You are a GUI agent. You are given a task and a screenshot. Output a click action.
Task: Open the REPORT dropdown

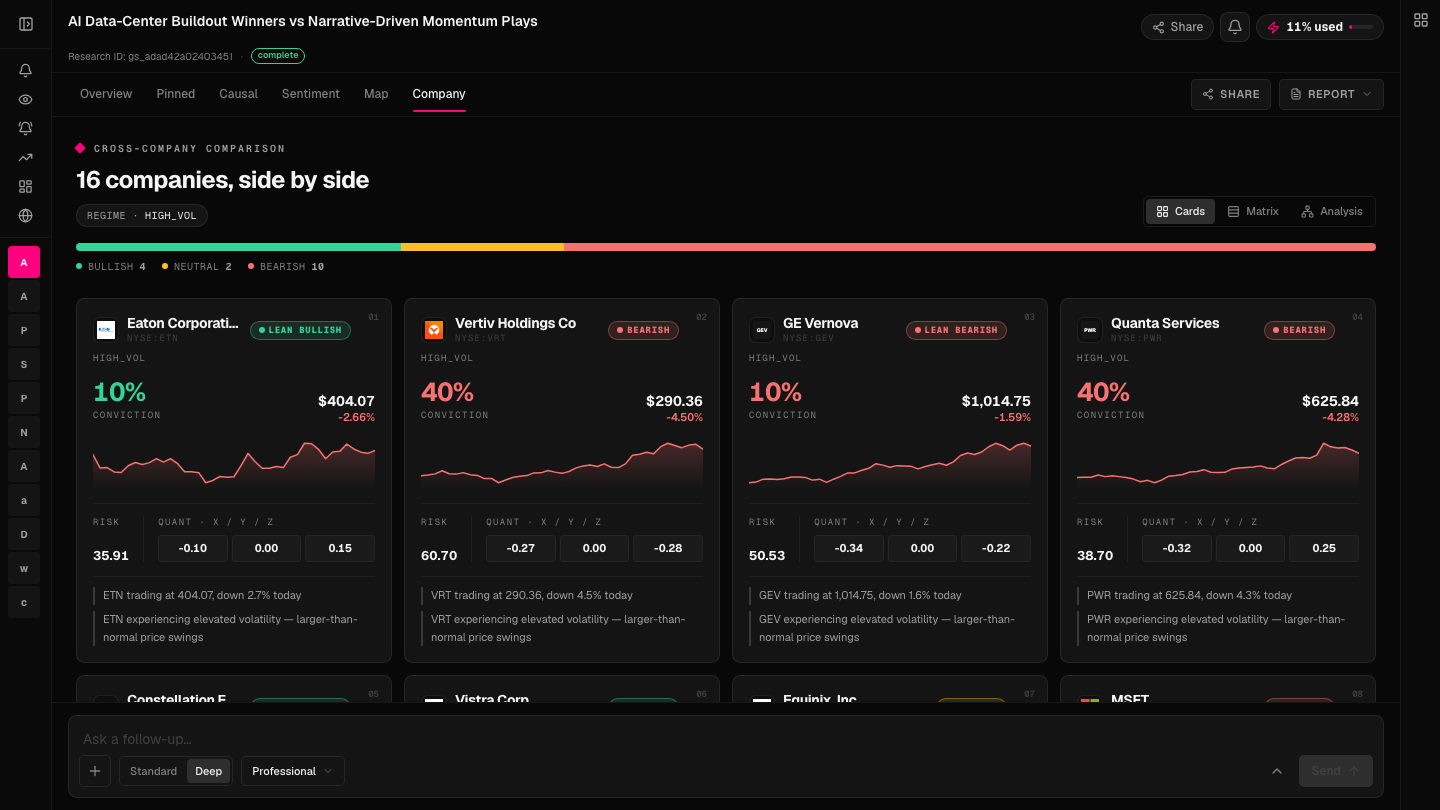click(1331, 94)
